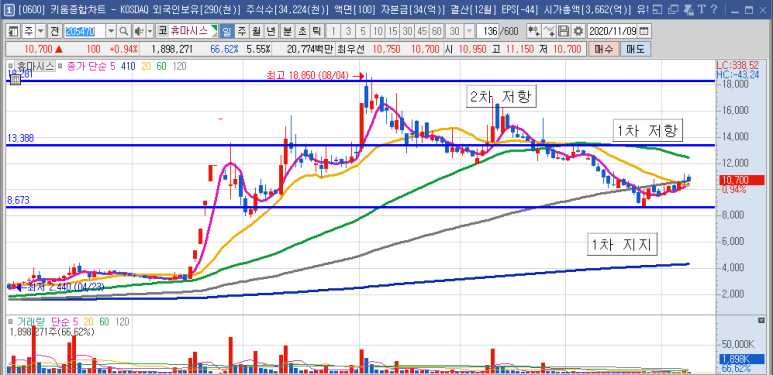The image size is (773, 375).
Task: Switch to the 주 weekly chart period
Action: 242,32
